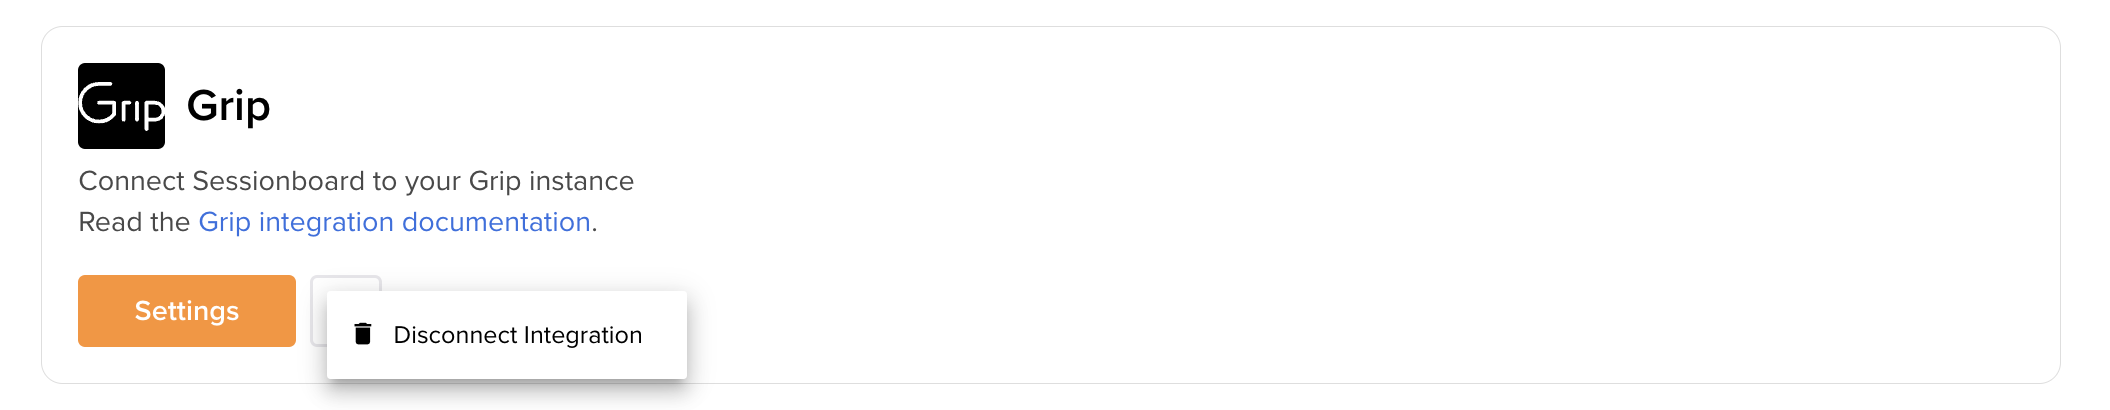Click the Grip brand thumbnail
2110x410 pixels.
click(x=121, y=106)
